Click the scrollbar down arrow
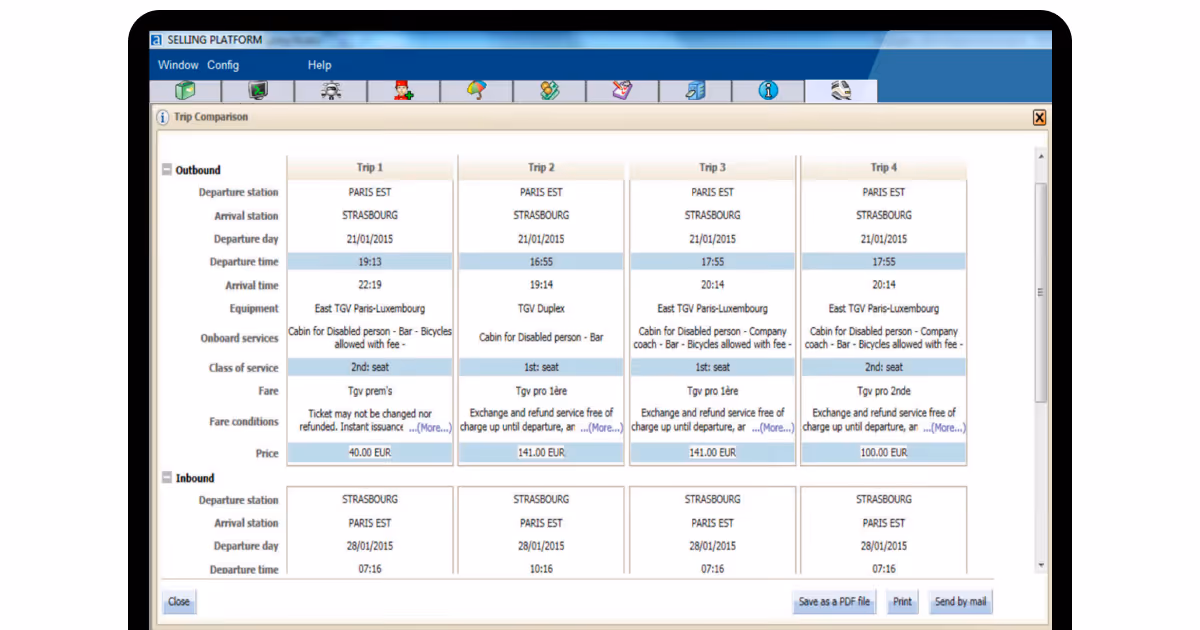 point(1041,565)
